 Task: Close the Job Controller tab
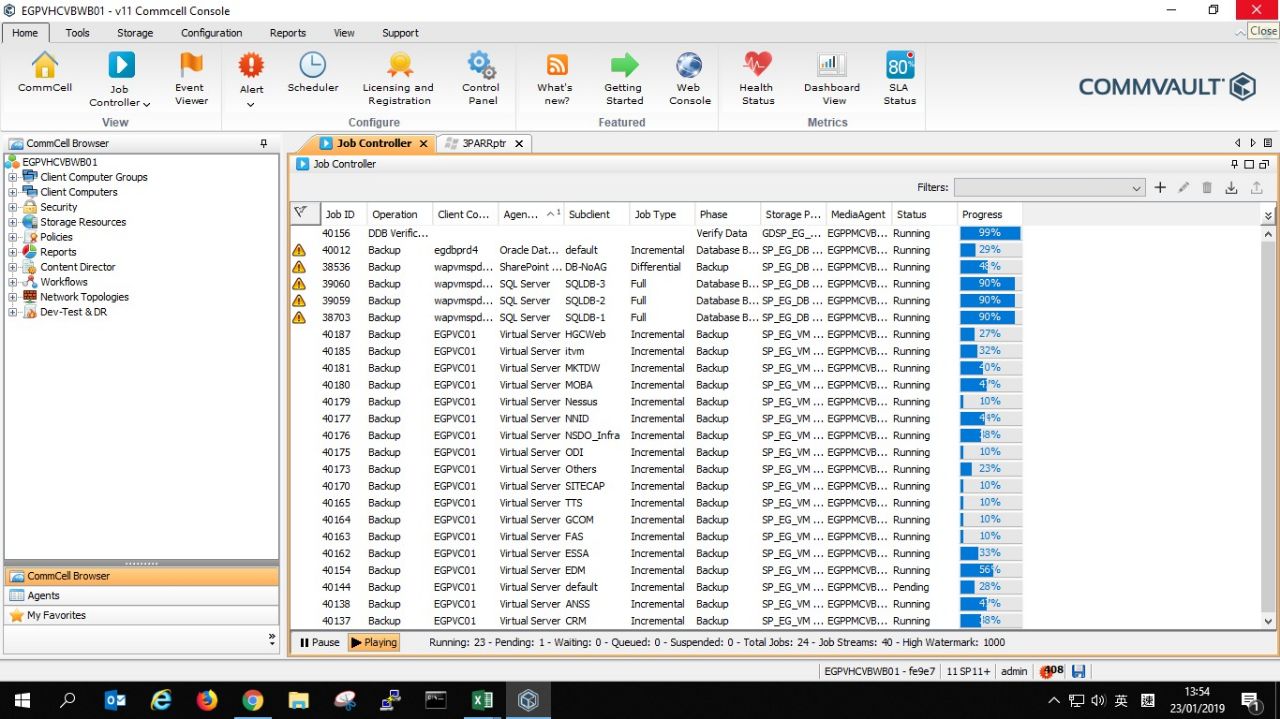tap(423, 144)
